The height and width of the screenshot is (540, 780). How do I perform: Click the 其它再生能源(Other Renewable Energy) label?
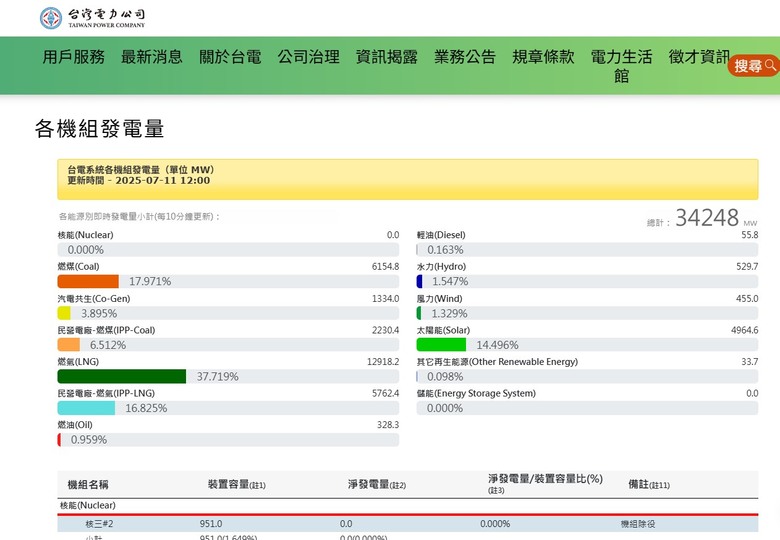tap(497, 361)
